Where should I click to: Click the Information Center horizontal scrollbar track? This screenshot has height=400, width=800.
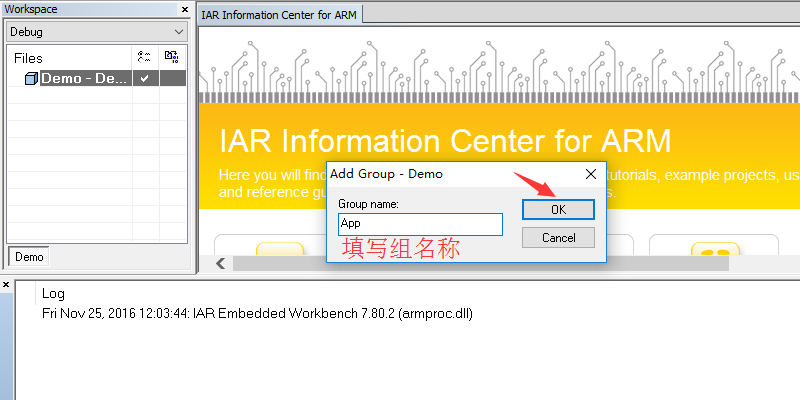(481, 263)
